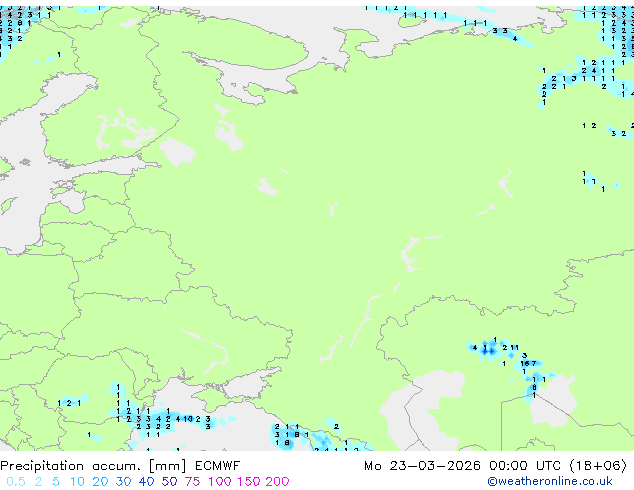Click the 2 mm legend value
Viewport: 634px width, 490px height.
tap(38, 482)
